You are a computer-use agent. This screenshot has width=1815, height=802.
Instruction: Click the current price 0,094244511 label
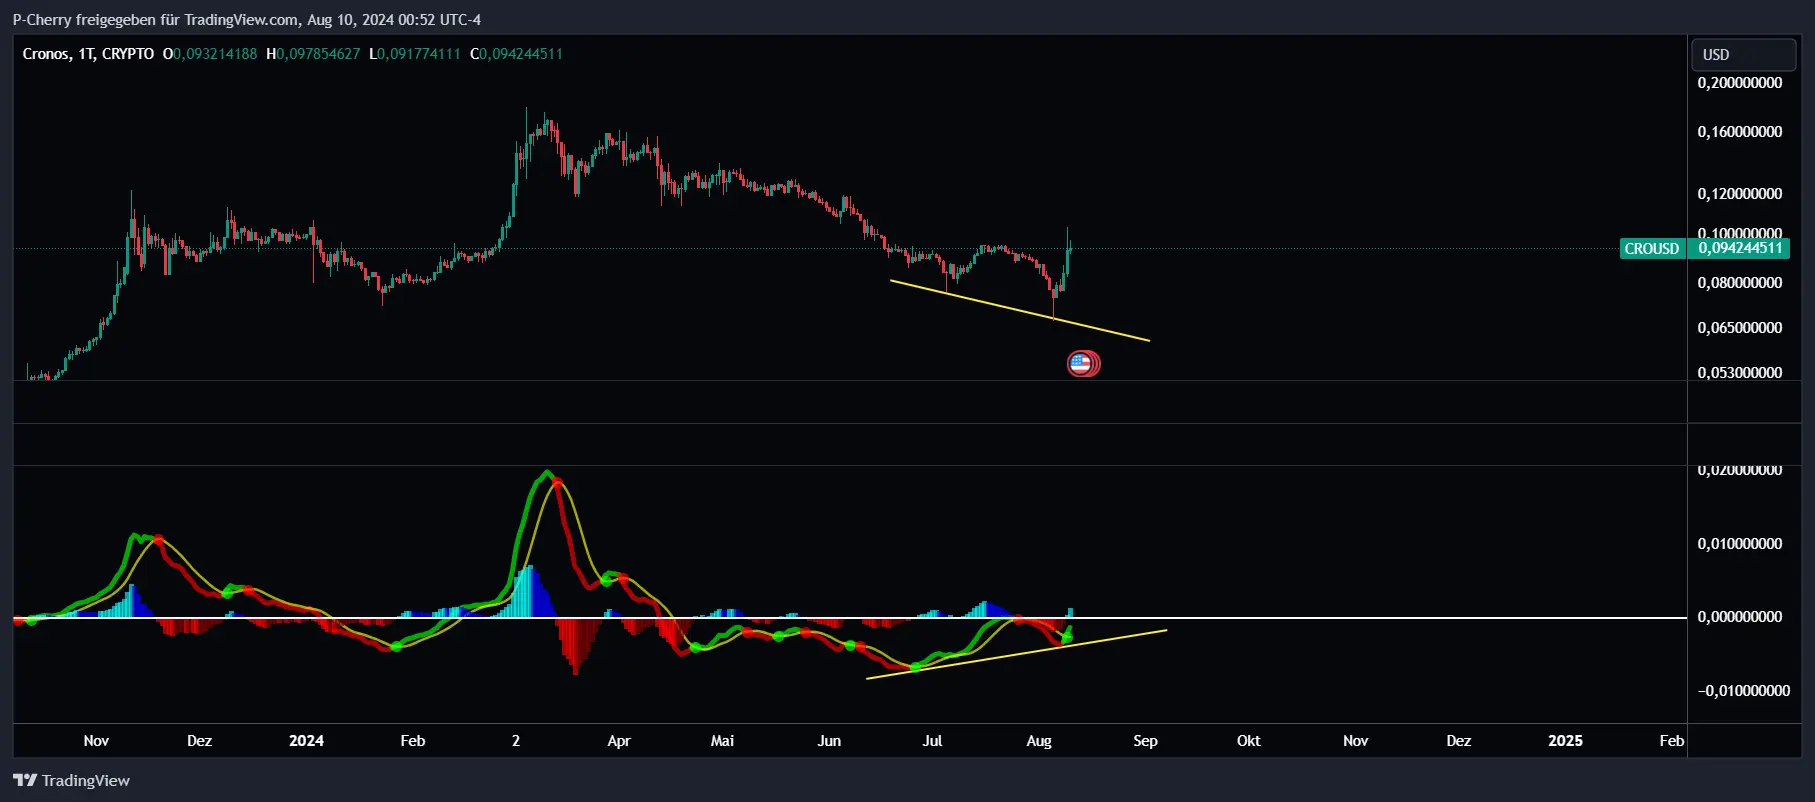pos(1740,248)
